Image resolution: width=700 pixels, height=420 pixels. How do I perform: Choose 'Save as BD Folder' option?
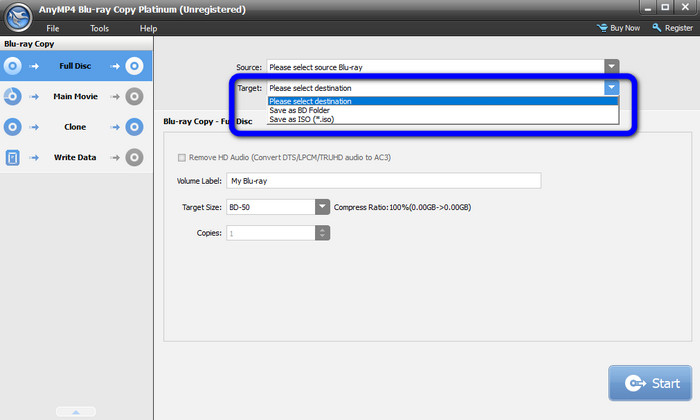443,110
